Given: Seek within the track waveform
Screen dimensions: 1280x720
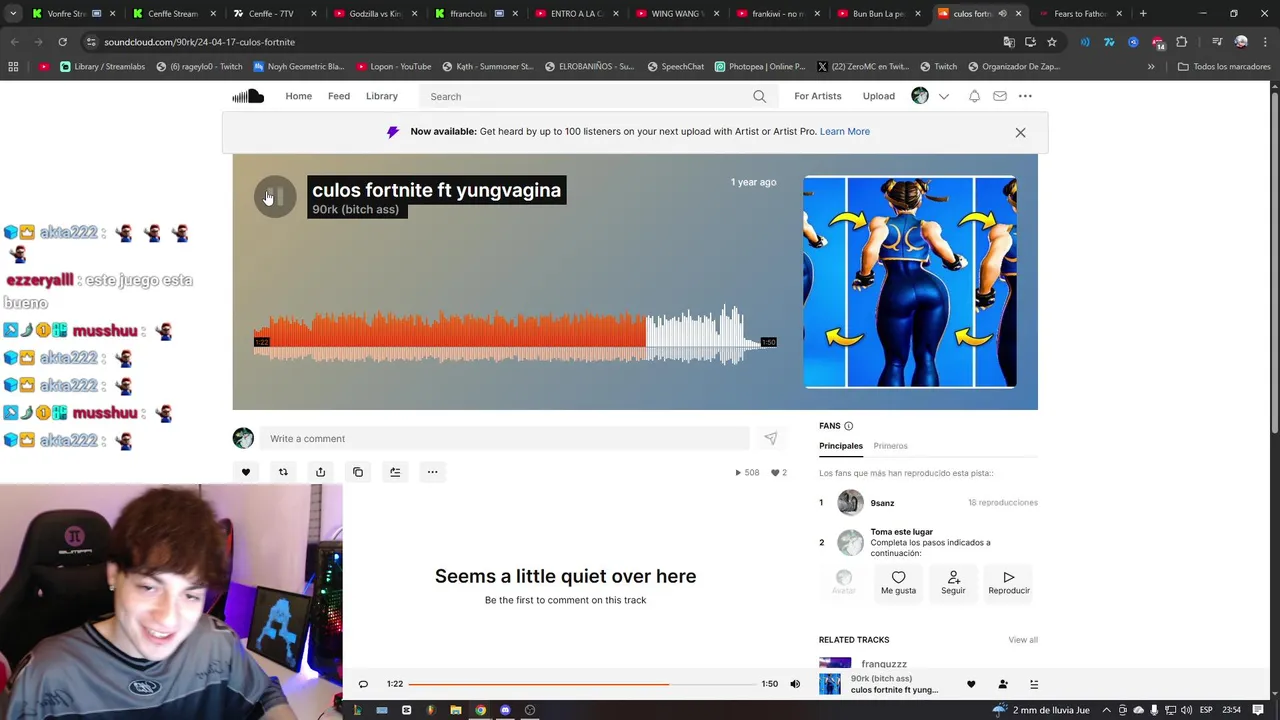Looking at the screenshot, I should point(515,336).
